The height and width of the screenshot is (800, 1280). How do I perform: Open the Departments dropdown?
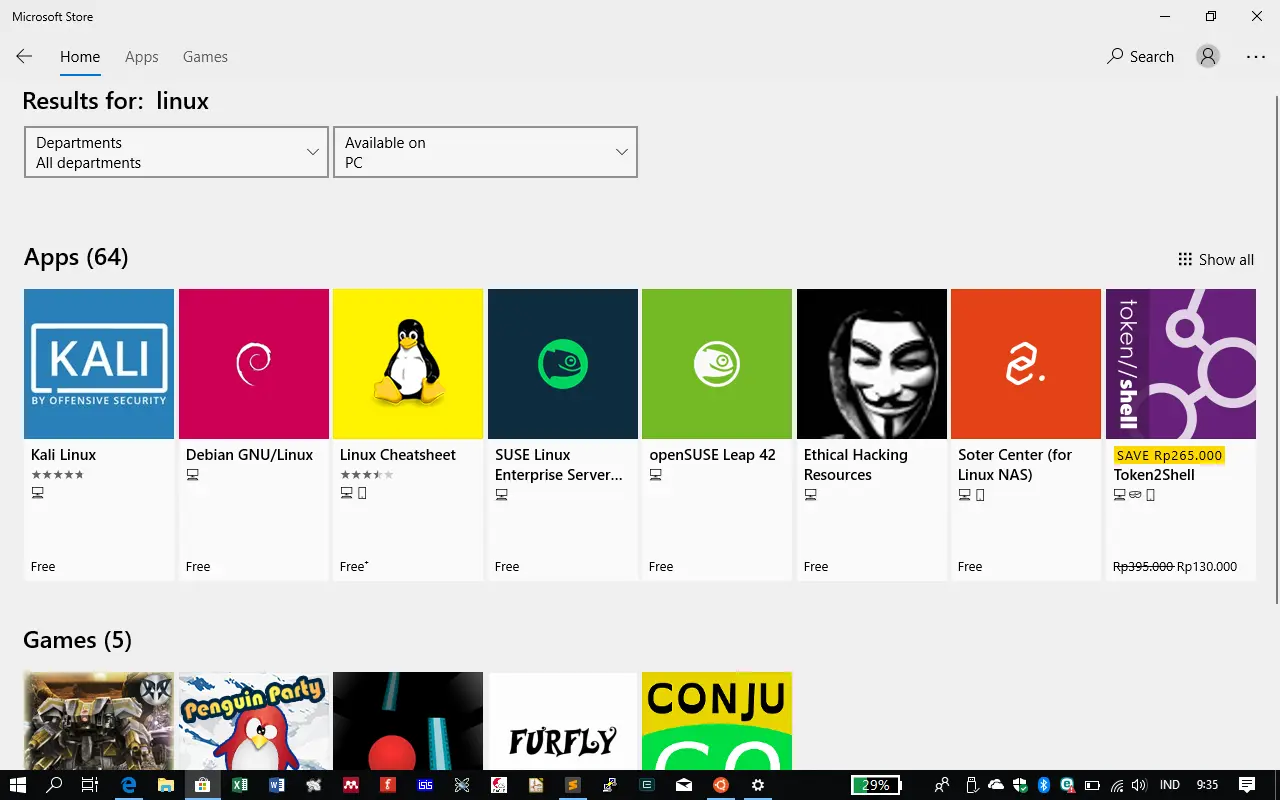[x=176, y=152]
